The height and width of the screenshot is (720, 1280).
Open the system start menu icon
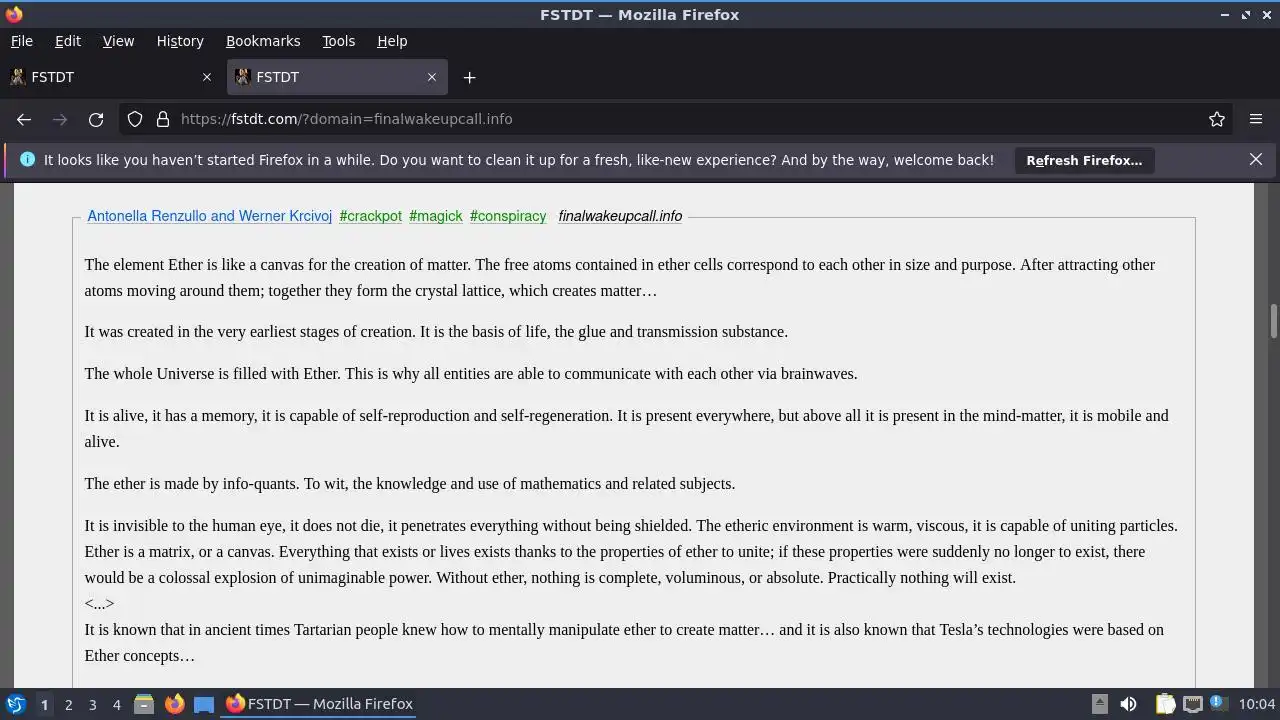[15, 704]
